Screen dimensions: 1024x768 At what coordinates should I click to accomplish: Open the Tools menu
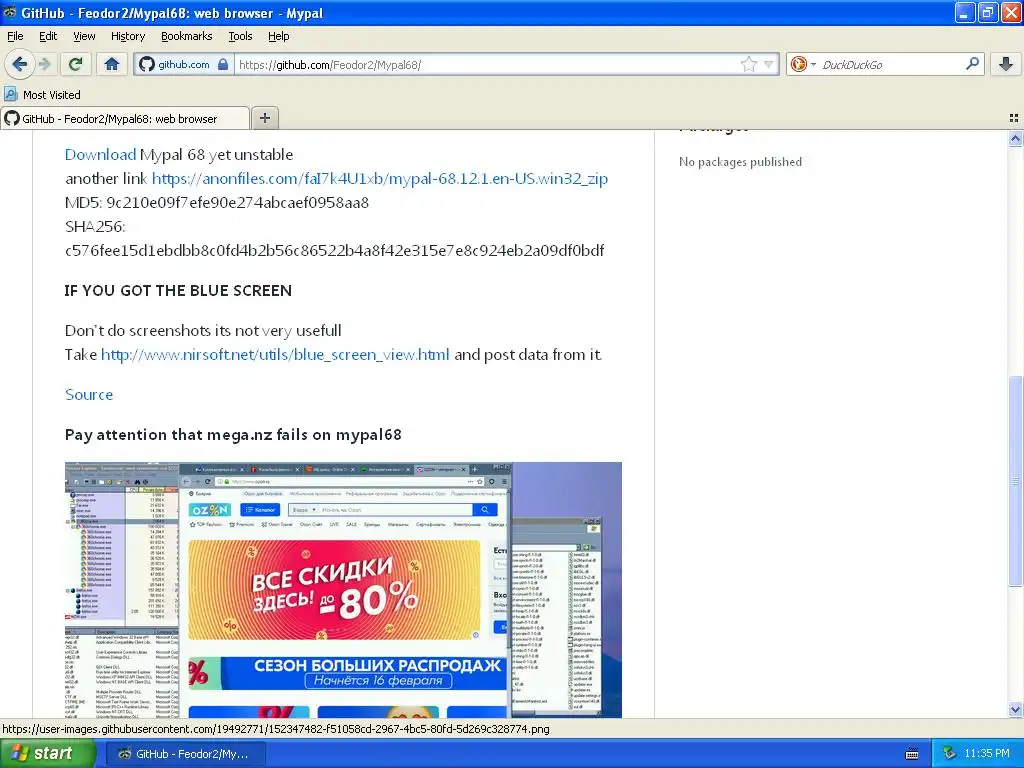coord(240,36)
